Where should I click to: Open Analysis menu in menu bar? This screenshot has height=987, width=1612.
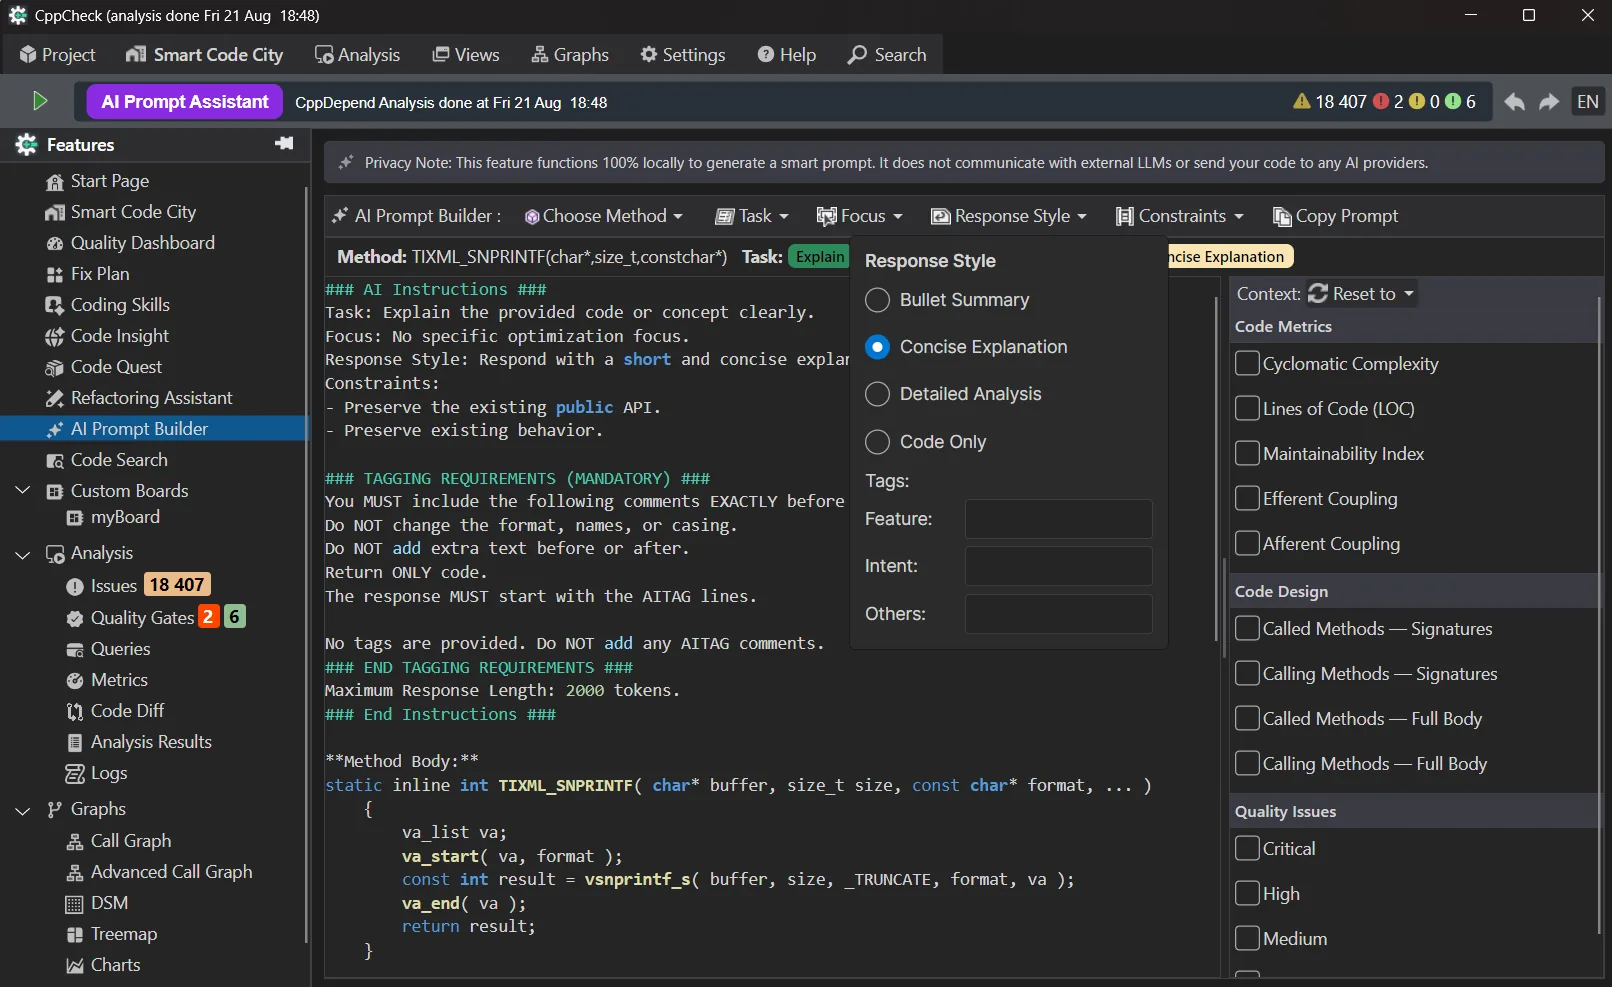coord(357,55)
